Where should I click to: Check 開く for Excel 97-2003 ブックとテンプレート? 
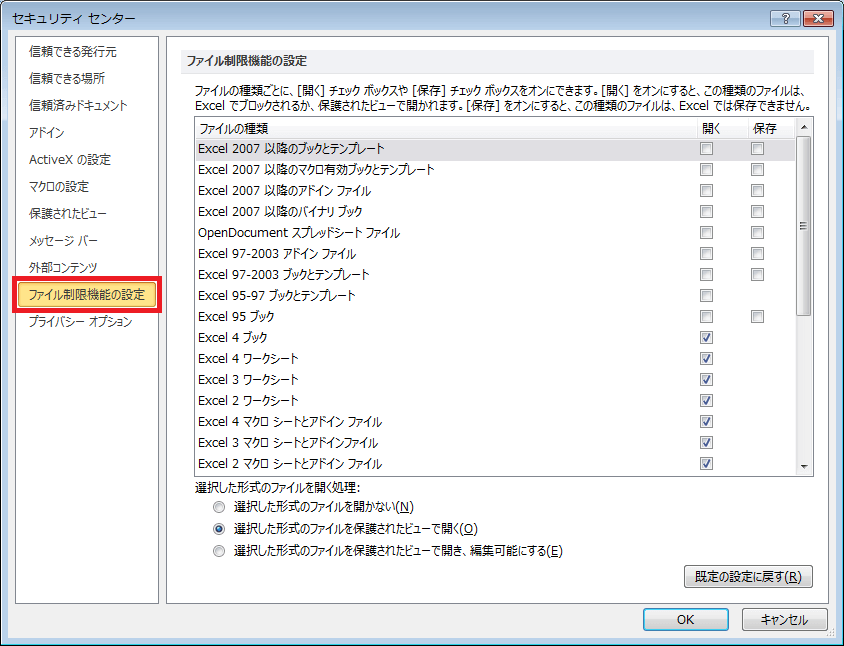[706, 275]
